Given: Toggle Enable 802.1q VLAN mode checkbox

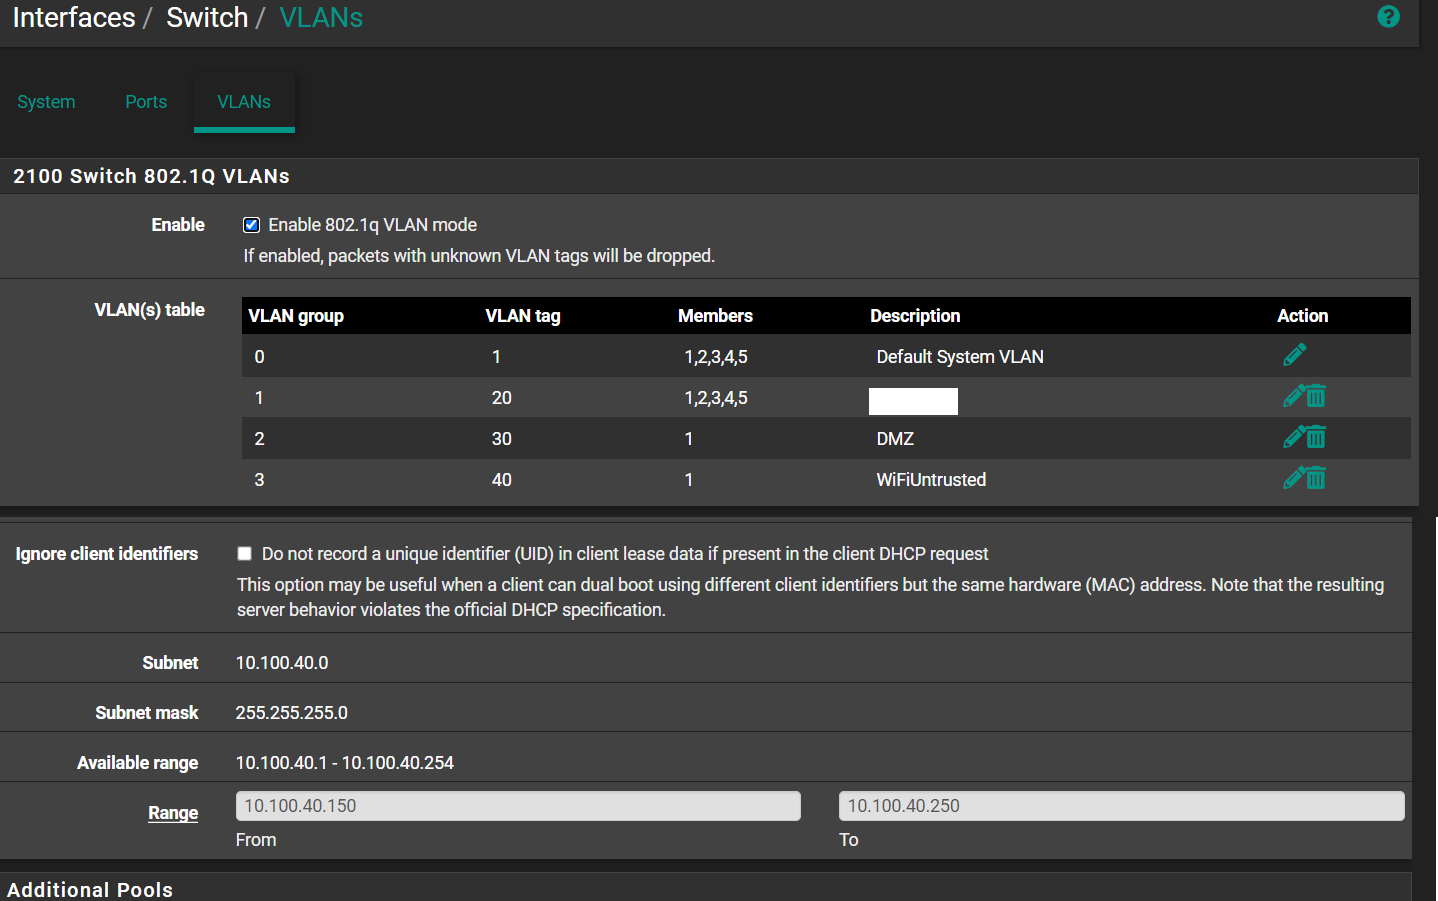Looking at the screenshot, I should click(x=252, y=225).
